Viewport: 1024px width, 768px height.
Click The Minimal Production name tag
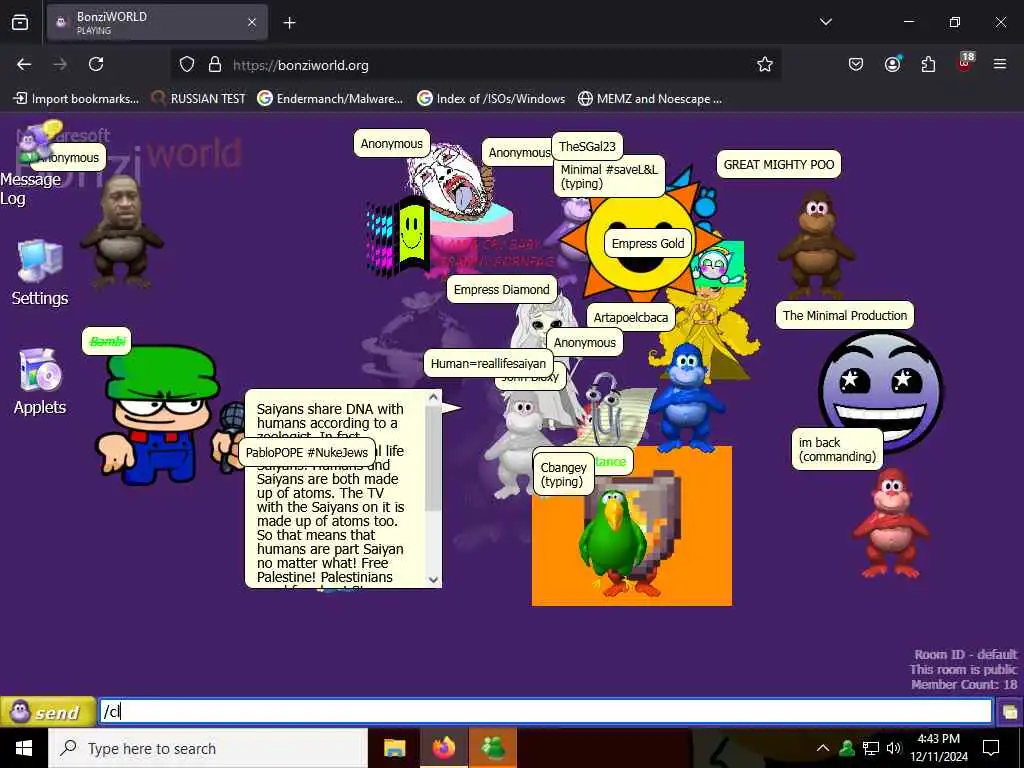point(844,315)
